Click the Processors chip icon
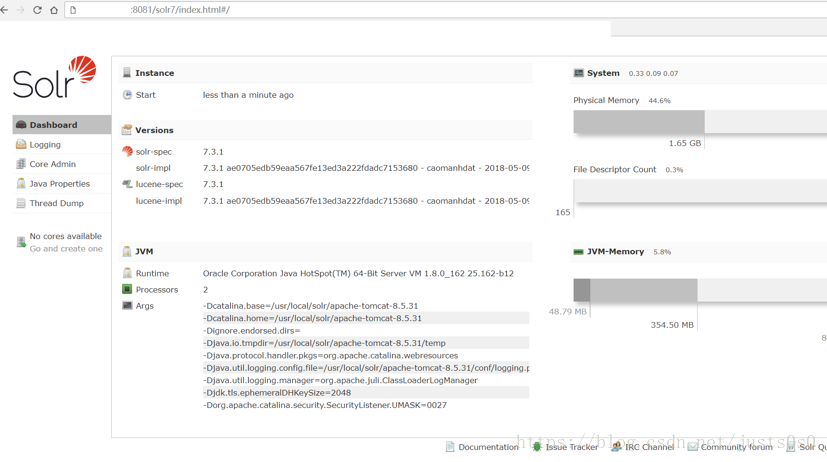The image size is (827, 462). (x=127, y=289)
